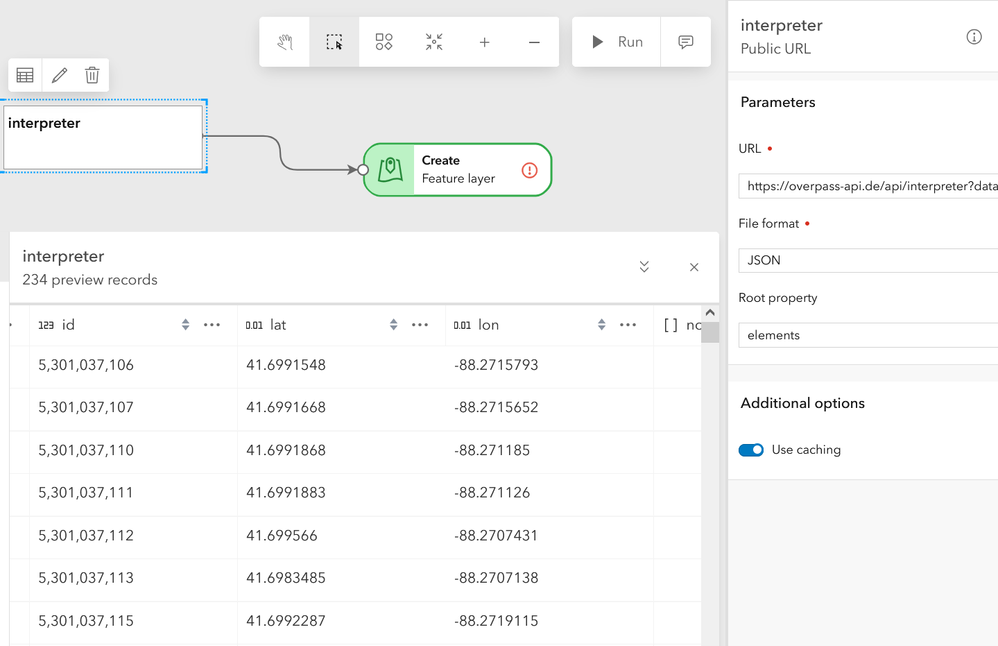Show info for interpreter Public URL

coord(974,37)
